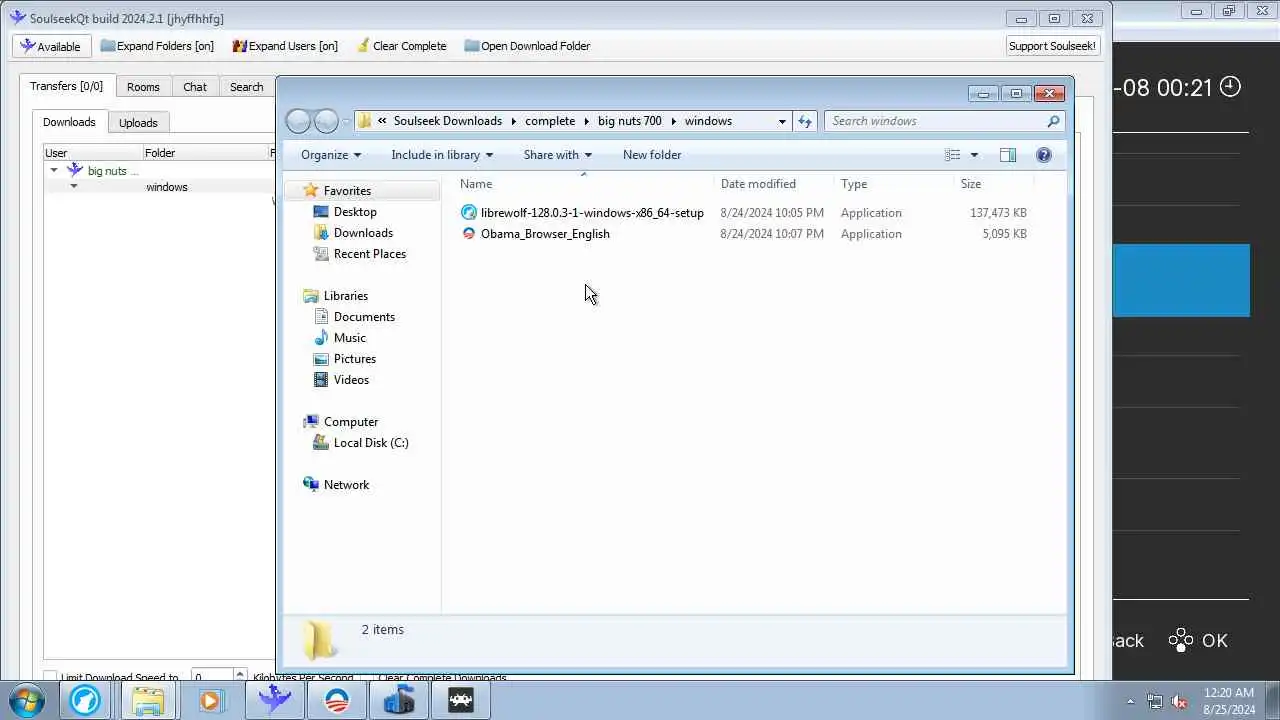Launch LibreWolf from the taskbar
This screenshot has width=1280, height=720.
click(x=85, y=700)
